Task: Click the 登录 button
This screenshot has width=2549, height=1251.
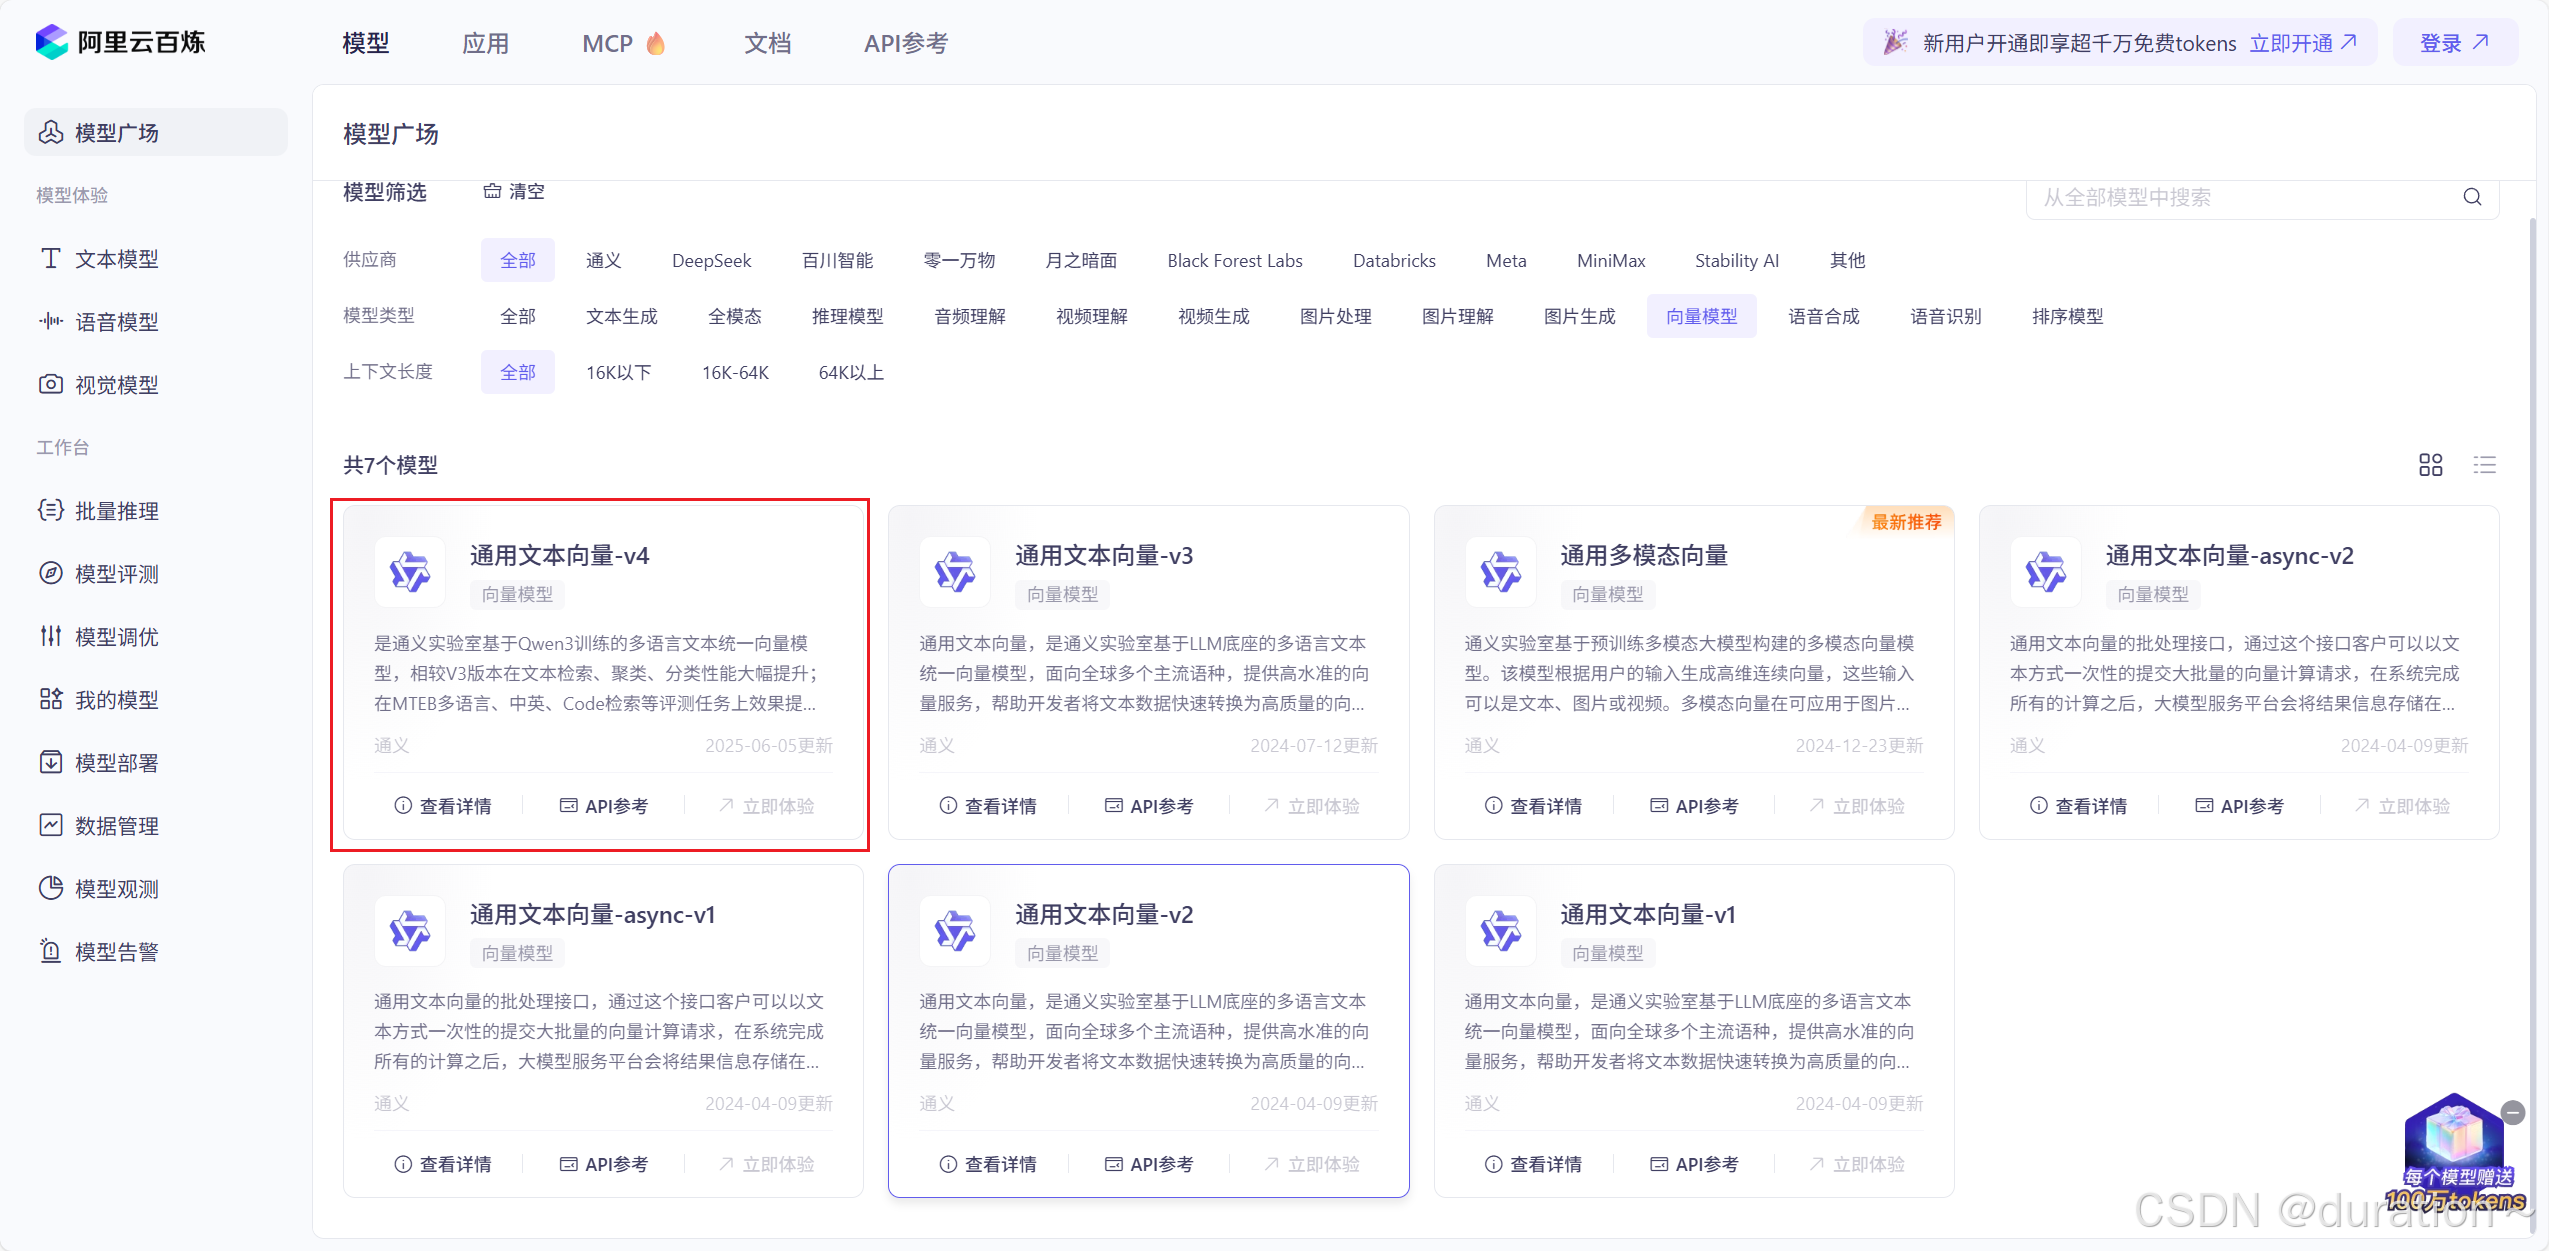Action: pos(2455,43)
